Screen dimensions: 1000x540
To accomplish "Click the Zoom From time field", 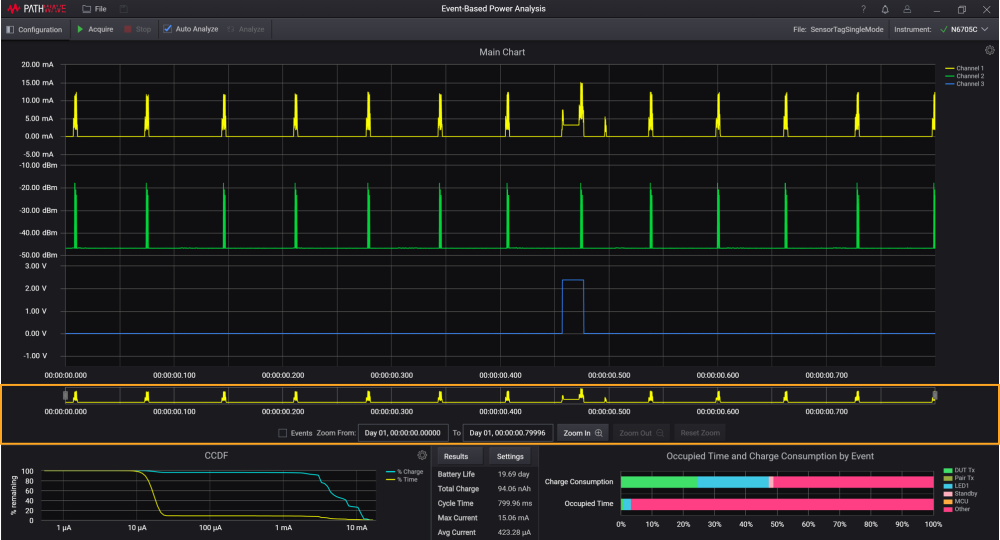I will 402,433.
